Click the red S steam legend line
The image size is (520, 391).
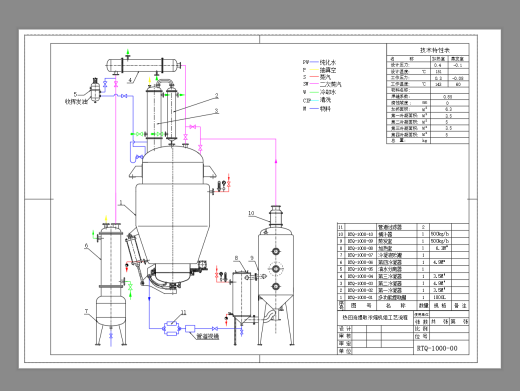point(314,77)
